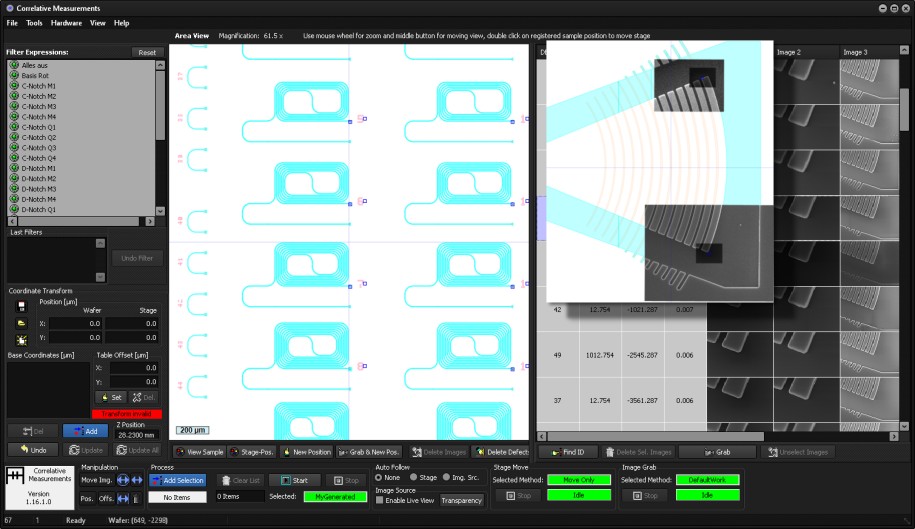Click the image table left arrow
The width and height of the screenshot is (915, 529).
tap(542, 436)
